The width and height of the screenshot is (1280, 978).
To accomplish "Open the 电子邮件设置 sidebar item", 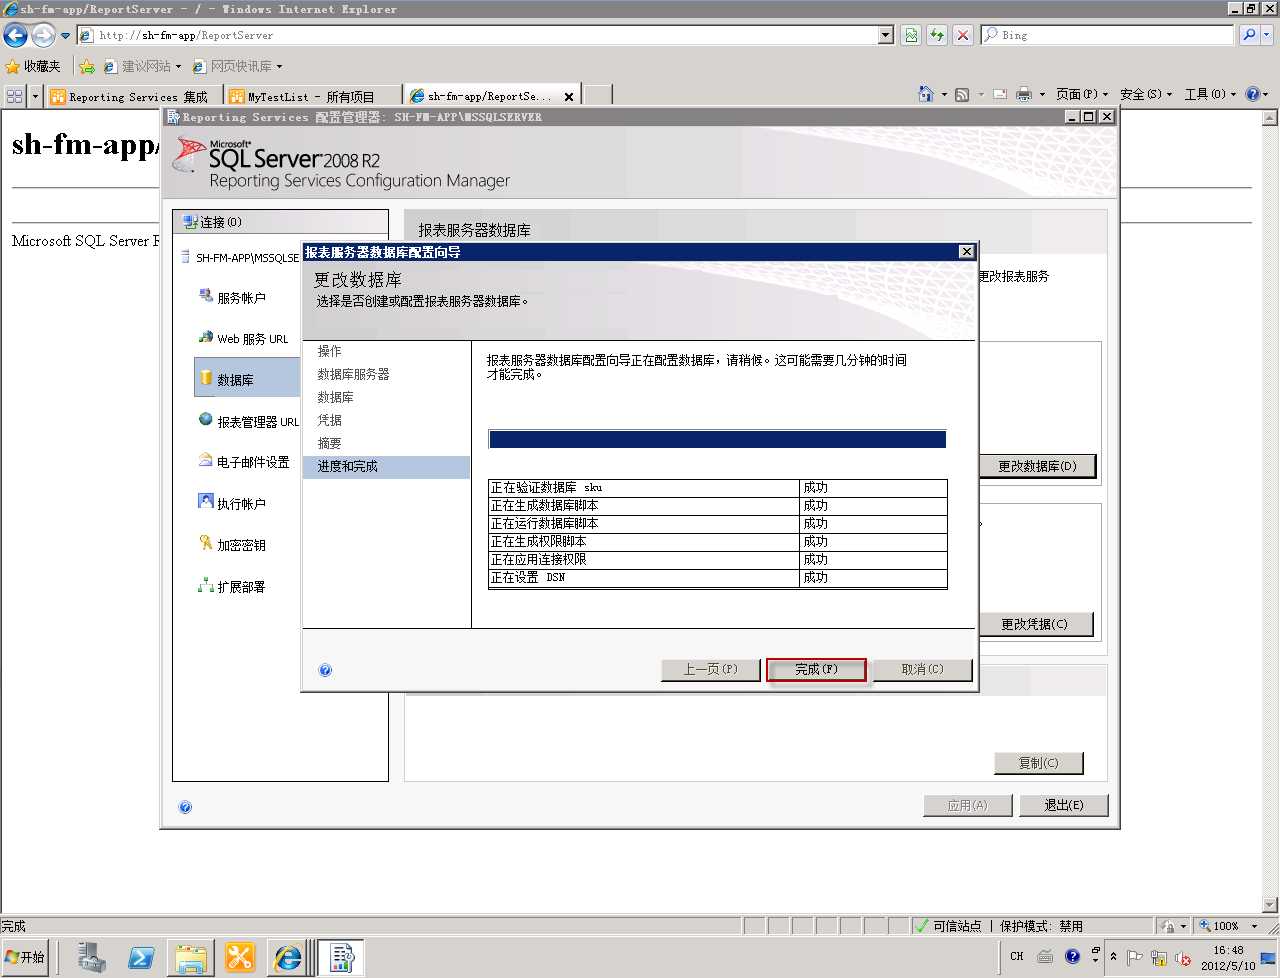I will 244,462.
